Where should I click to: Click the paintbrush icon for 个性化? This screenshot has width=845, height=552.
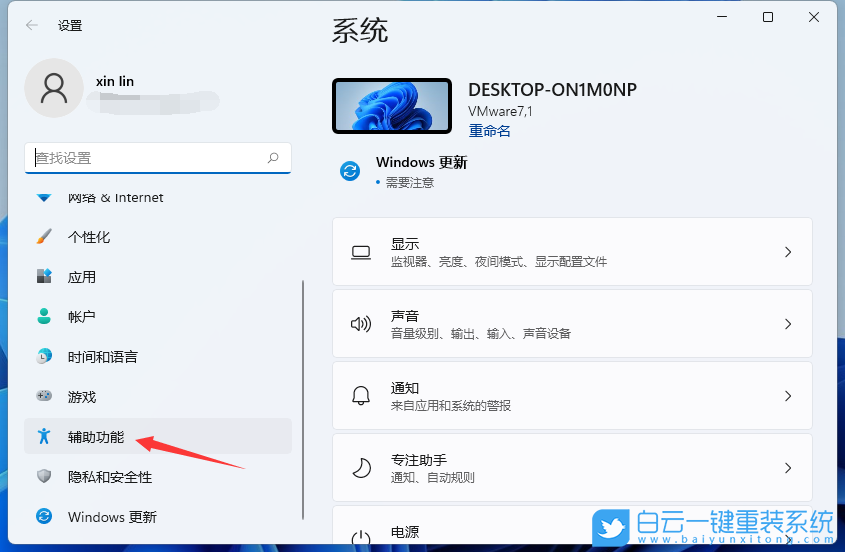pyautogui.click(x=44, y=236)
